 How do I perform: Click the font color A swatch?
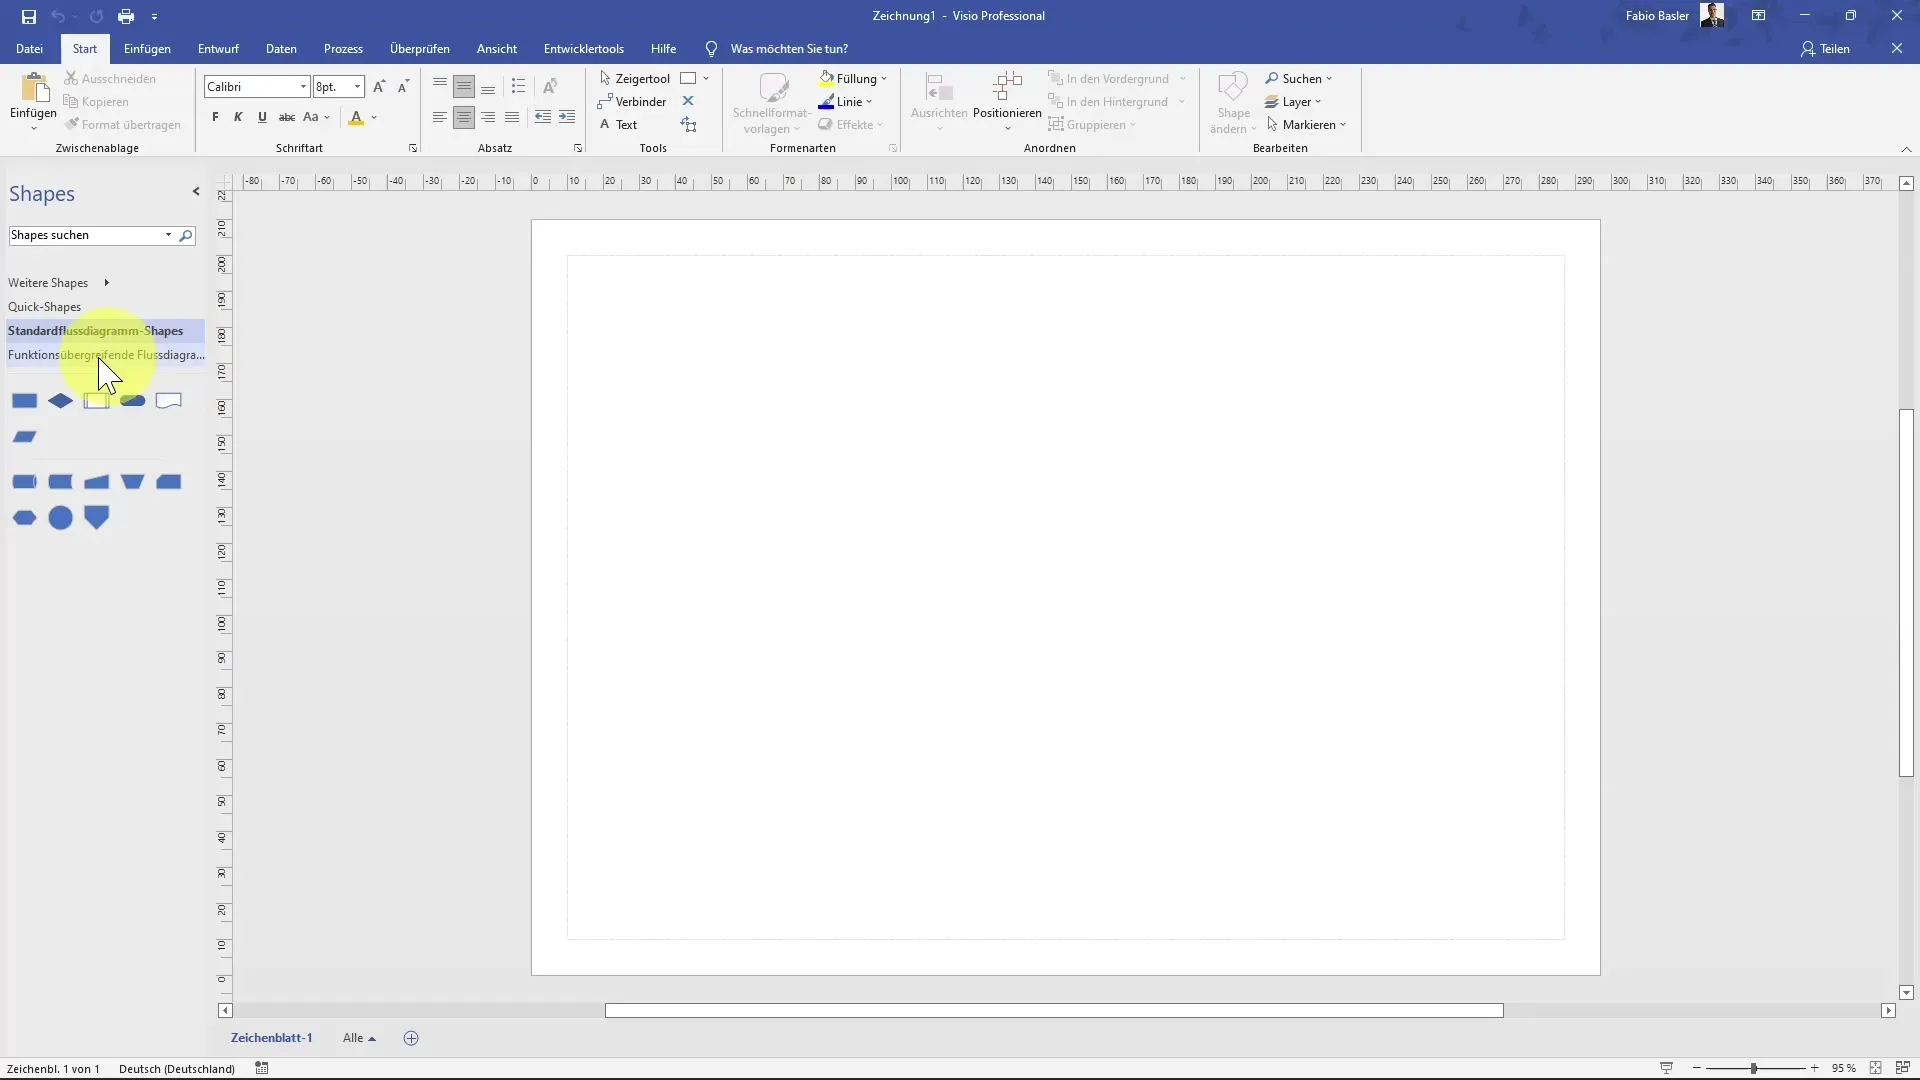coord(356,117)
